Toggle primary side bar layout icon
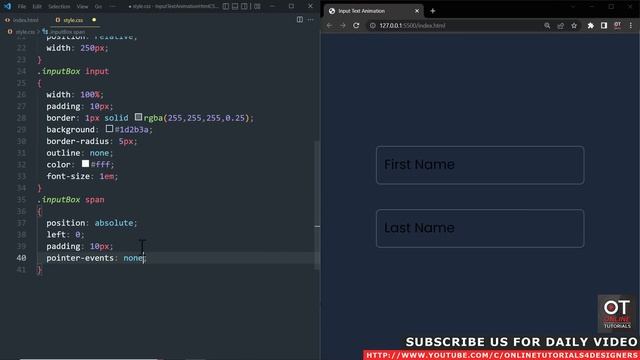This screenshot has width=640, height=360. click(x=226, y=6)
